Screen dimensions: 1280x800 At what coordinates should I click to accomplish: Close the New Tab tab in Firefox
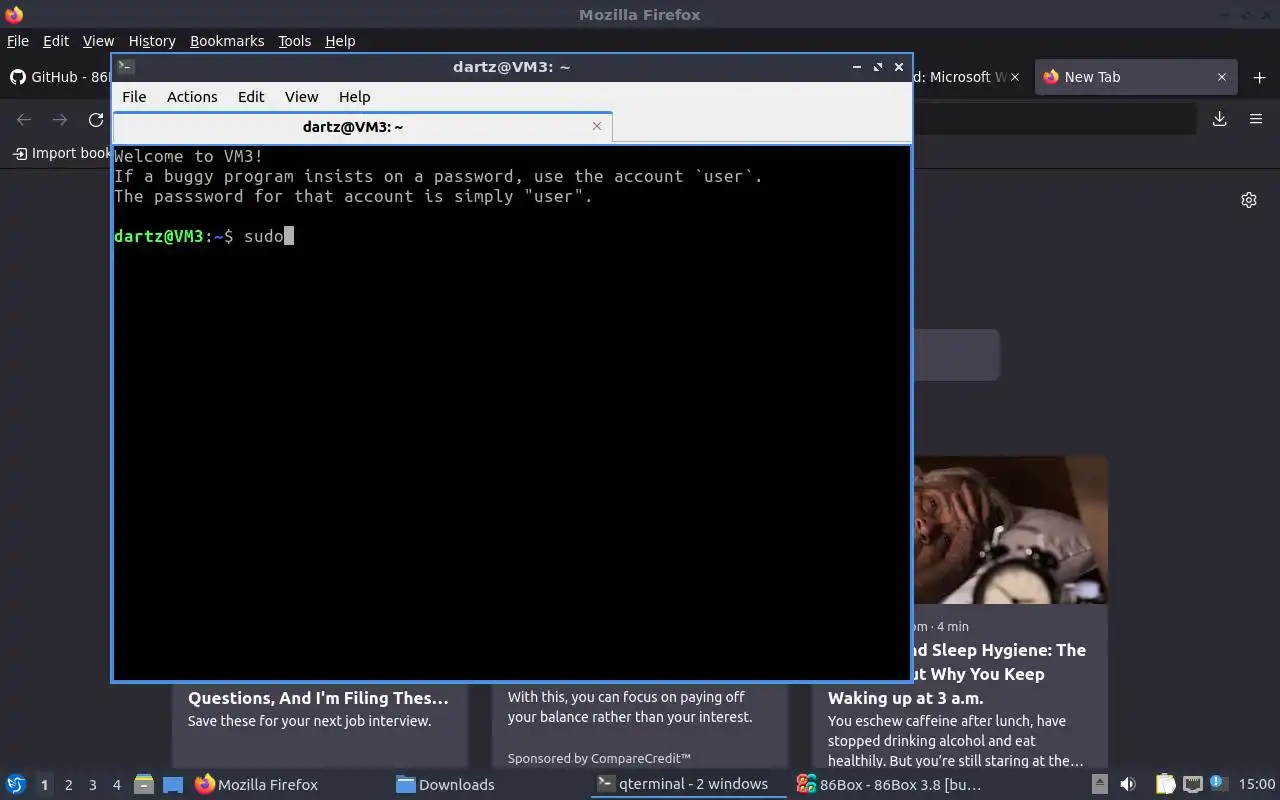1222,77
